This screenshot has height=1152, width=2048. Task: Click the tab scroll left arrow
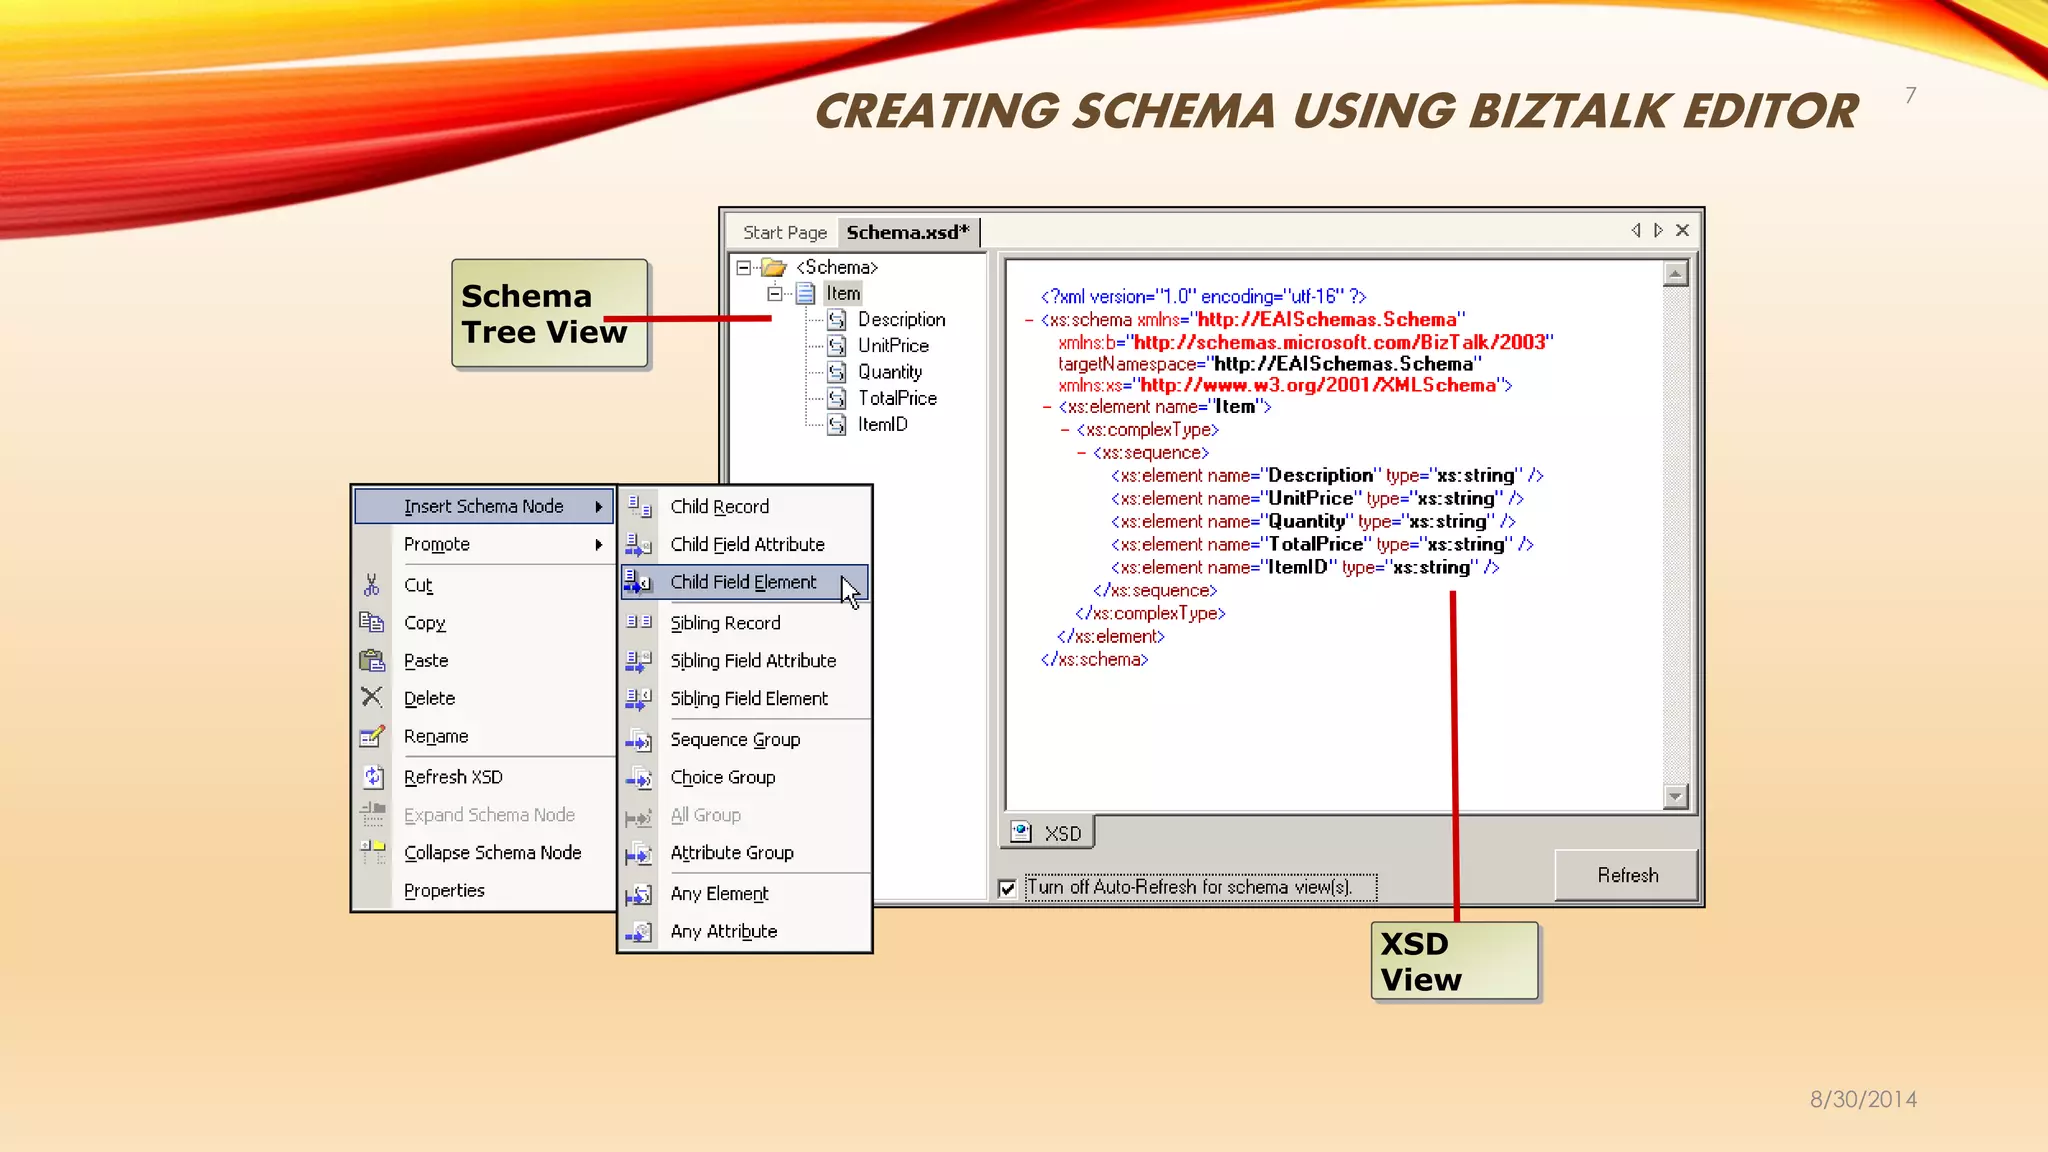coord(1636,231)
